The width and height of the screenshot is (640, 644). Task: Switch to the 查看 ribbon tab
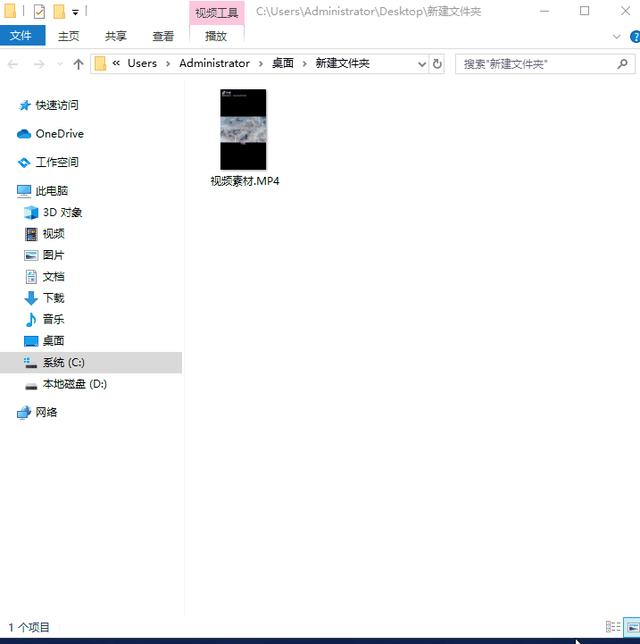pyautogui.click(x=163, y=36)
